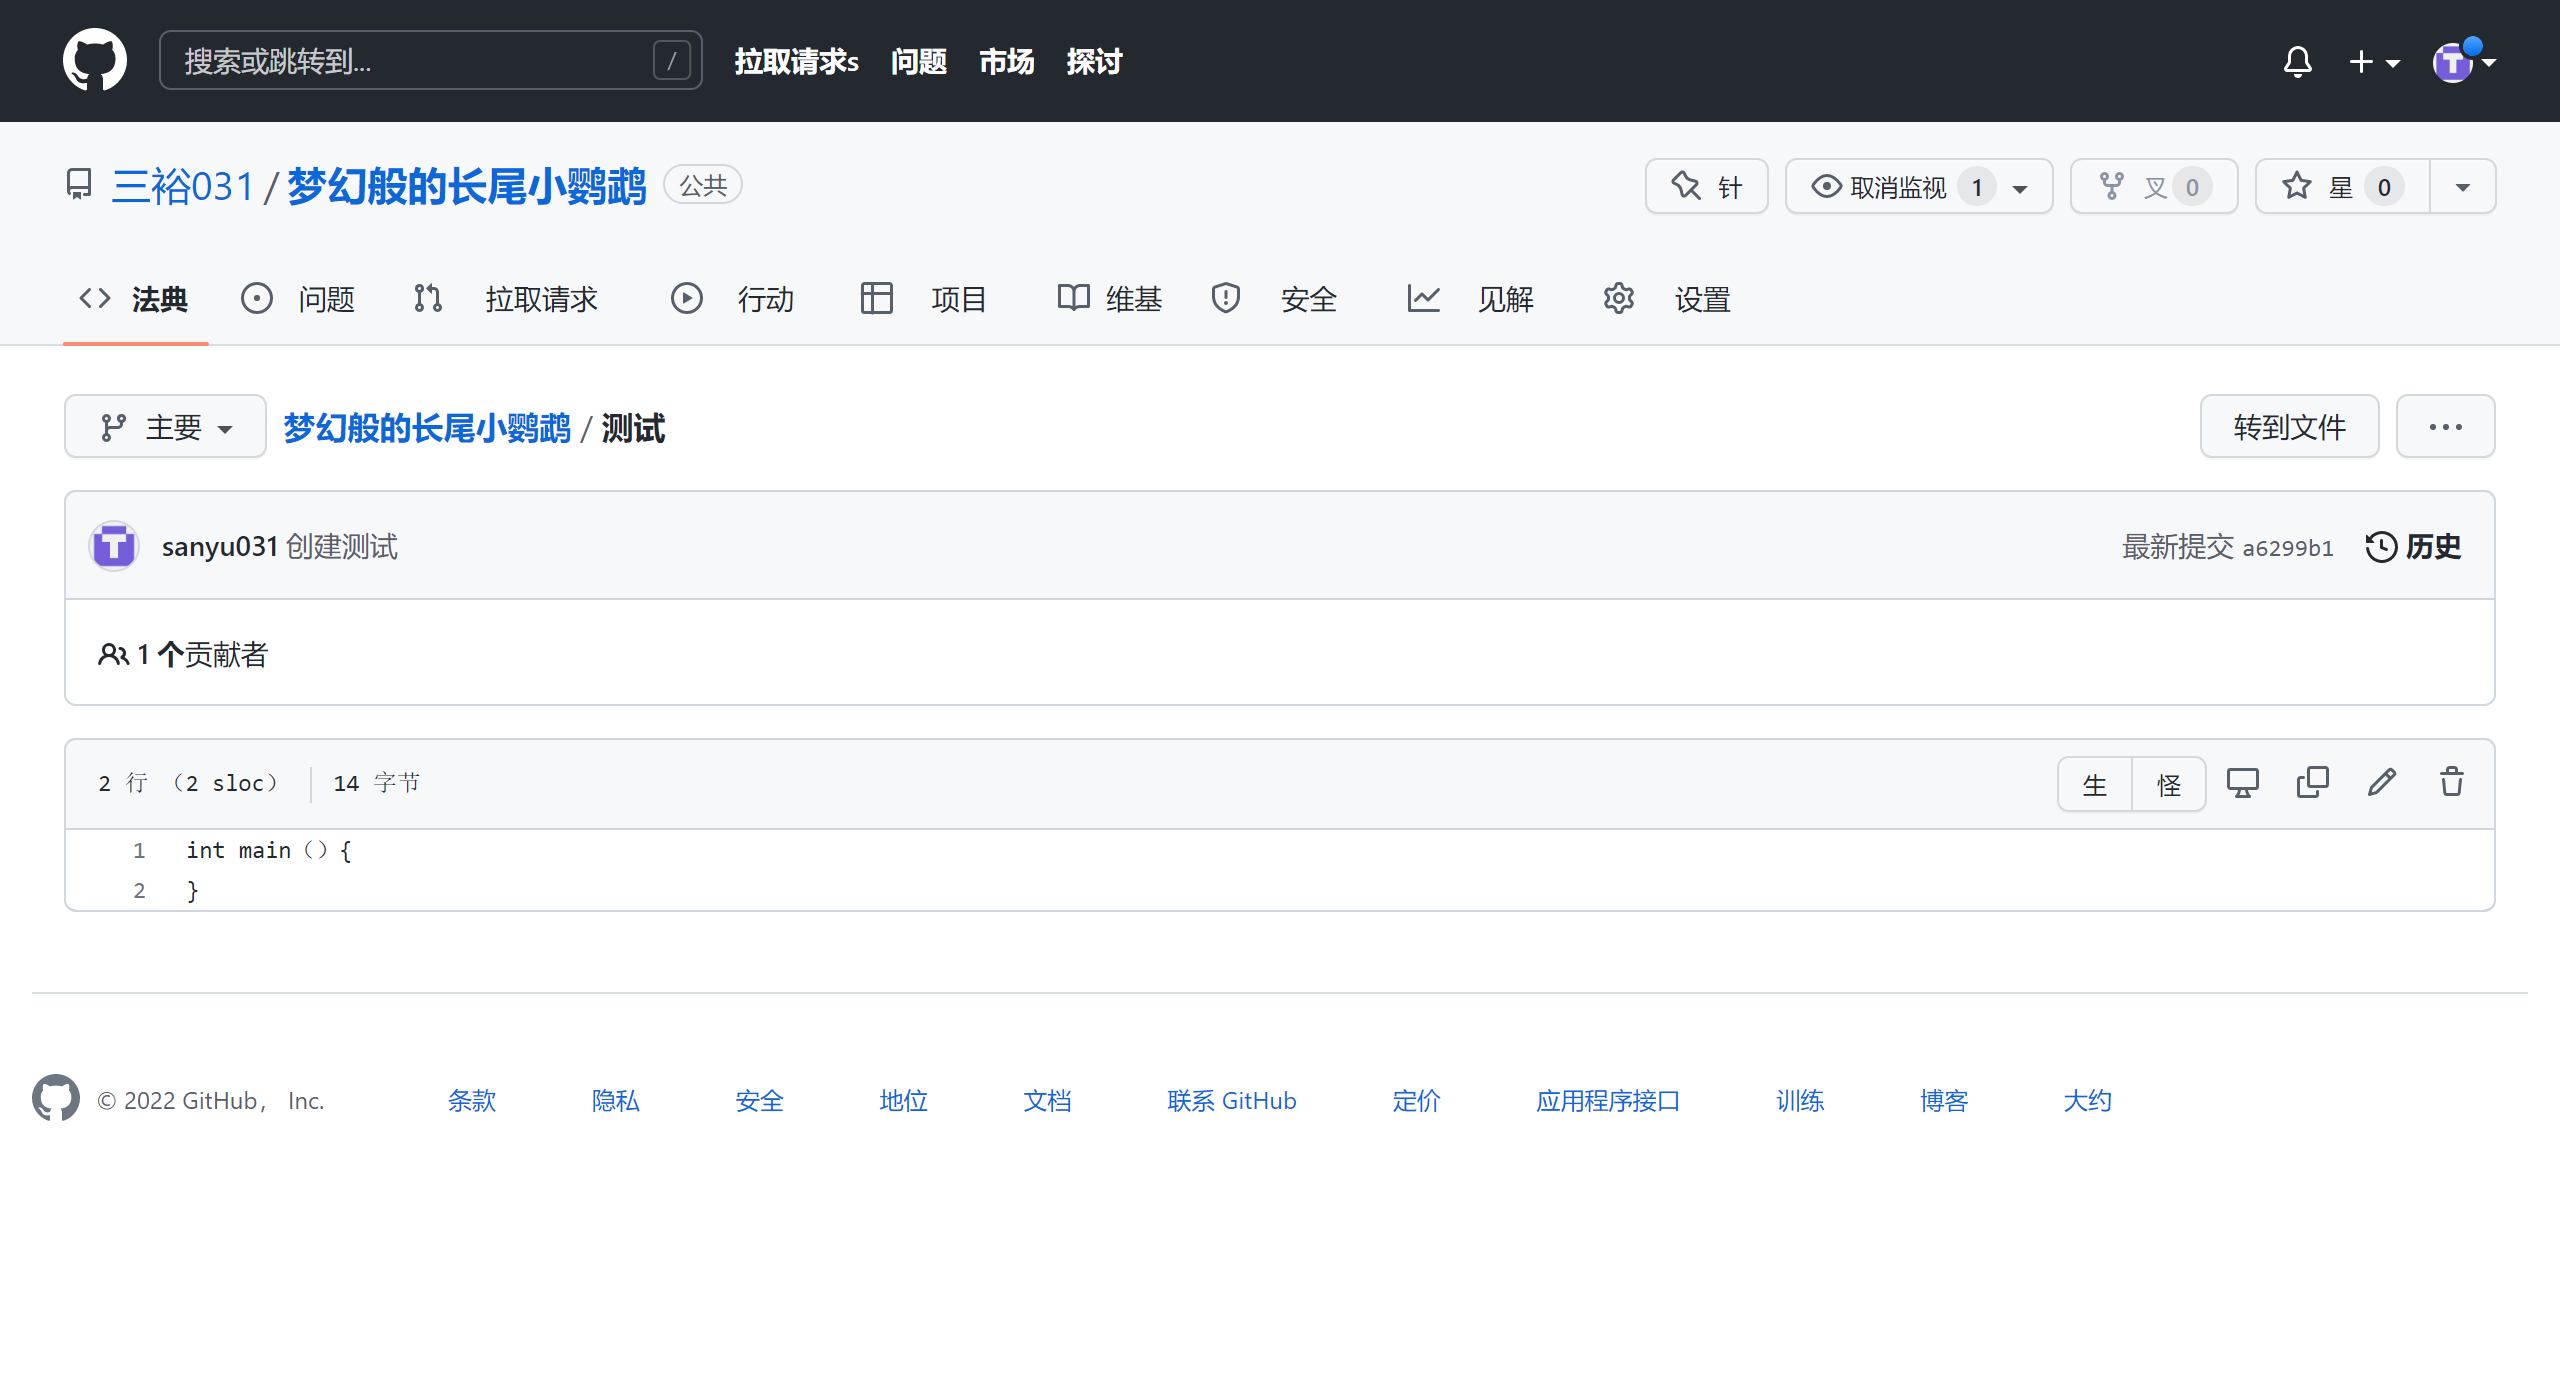Expand the 主要 branch dropdown

click(x=163, y=428)
